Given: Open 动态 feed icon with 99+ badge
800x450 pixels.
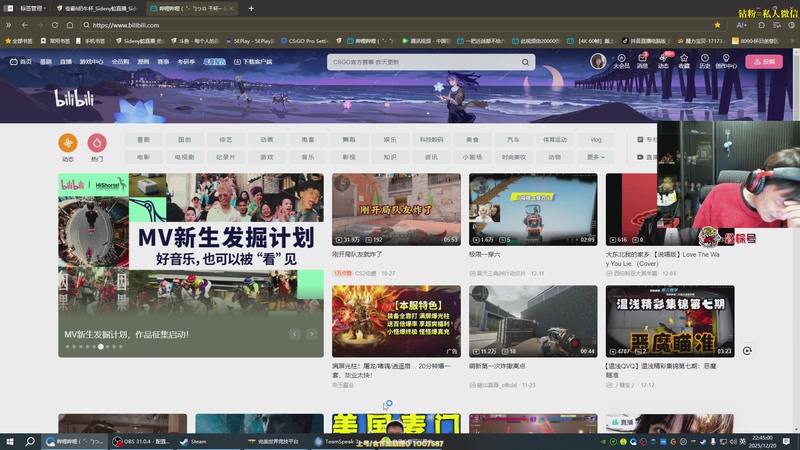Looking at the screenshot, I should pos(663,61).
